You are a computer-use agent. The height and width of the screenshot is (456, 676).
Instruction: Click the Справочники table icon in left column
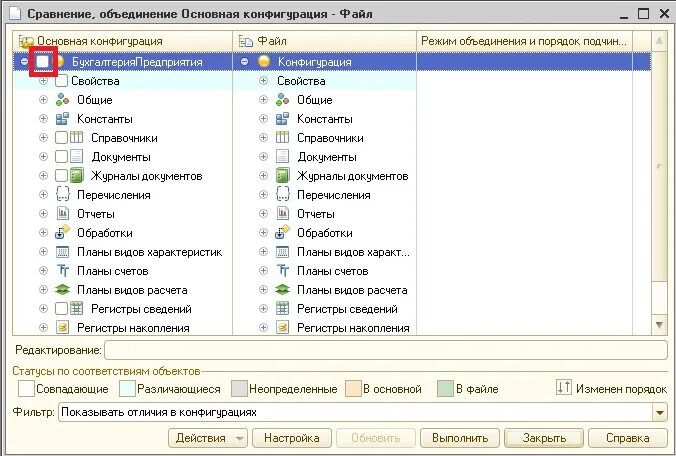(x=76, y=138)
